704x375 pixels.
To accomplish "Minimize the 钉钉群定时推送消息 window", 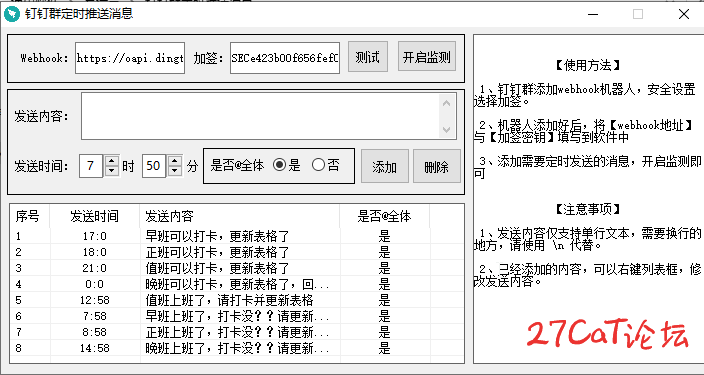I will (x=593, y=14).
